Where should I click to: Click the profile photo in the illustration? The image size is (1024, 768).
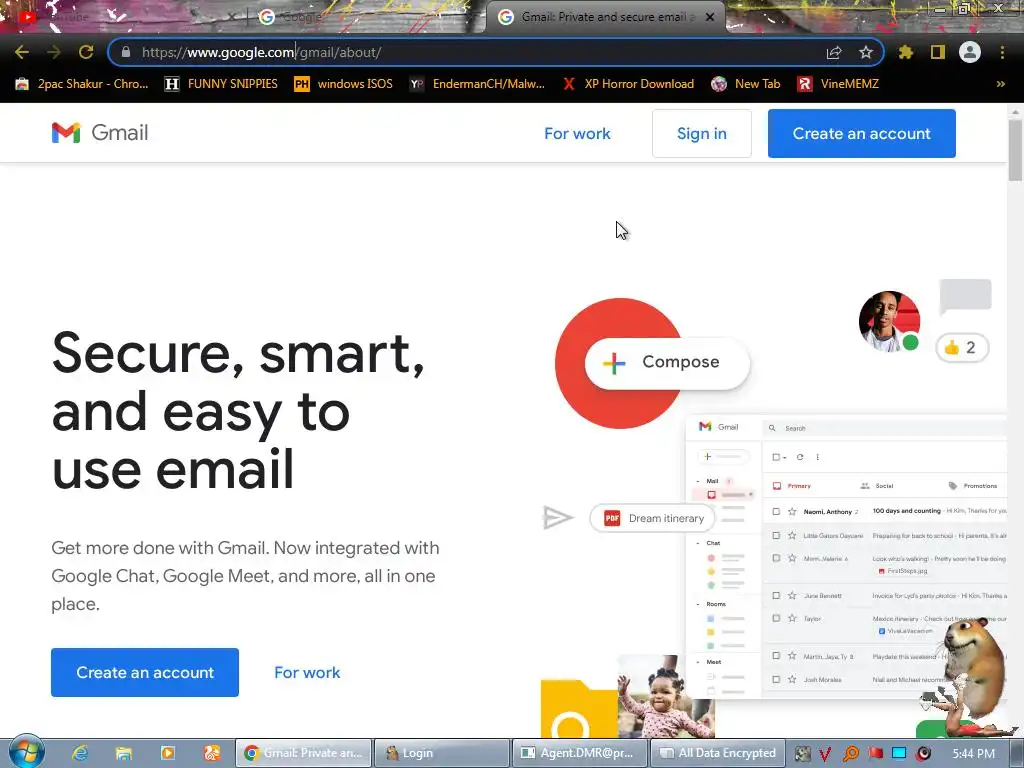[x=889, y=321]
